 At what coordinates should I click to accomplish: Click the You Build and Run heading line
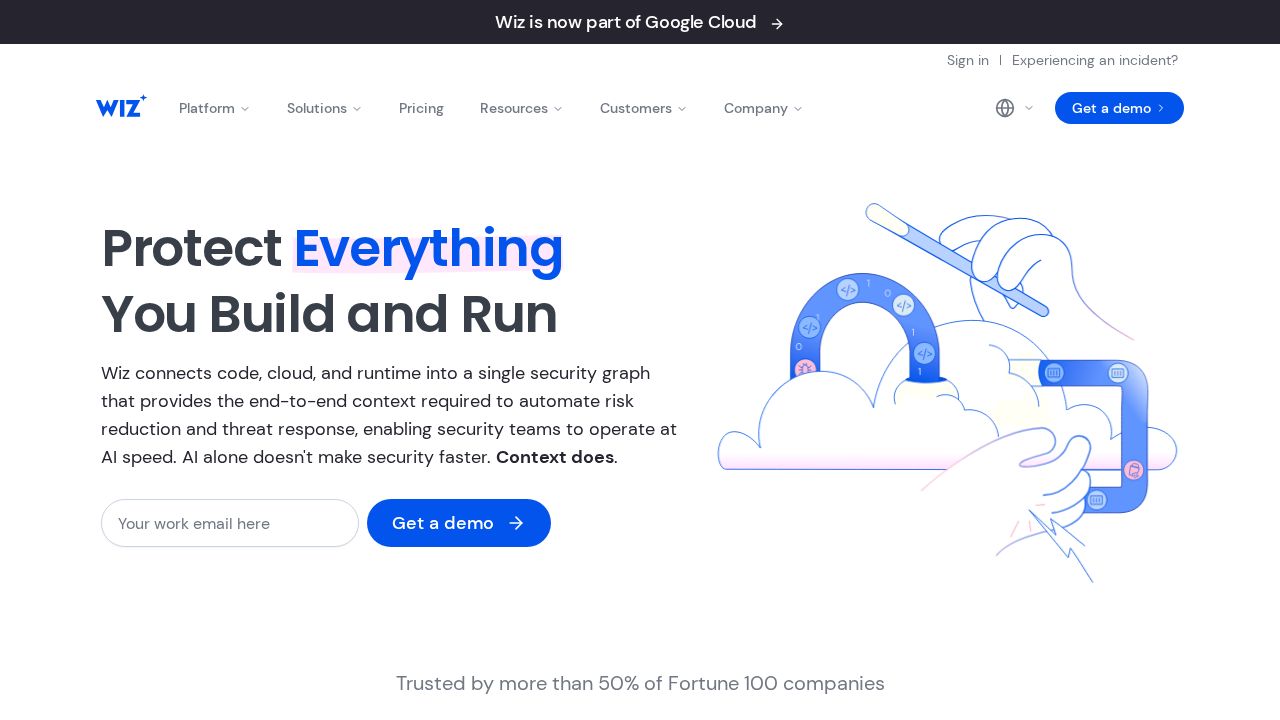coord(329,314)
